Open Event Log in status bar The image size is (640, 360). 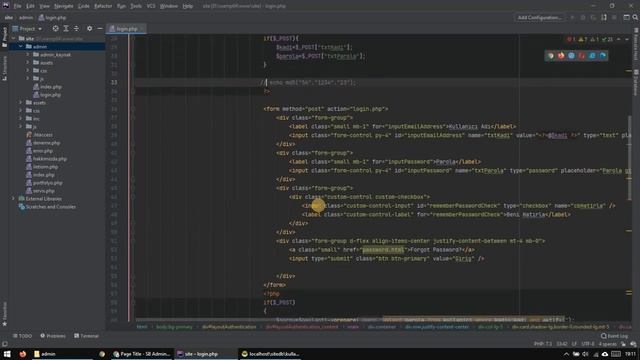614,336
